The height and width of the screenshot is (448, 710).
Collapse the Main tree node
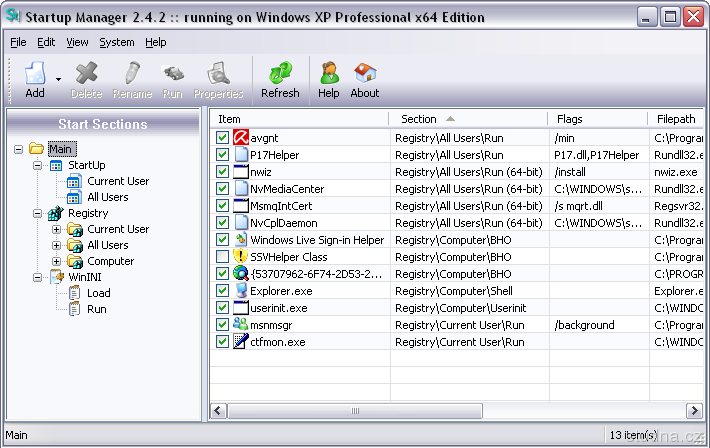tap(20, 149)
